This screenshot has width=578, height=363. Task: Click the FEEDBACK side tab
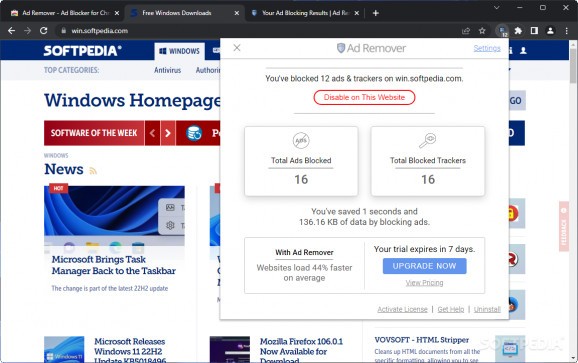[564, 226]
